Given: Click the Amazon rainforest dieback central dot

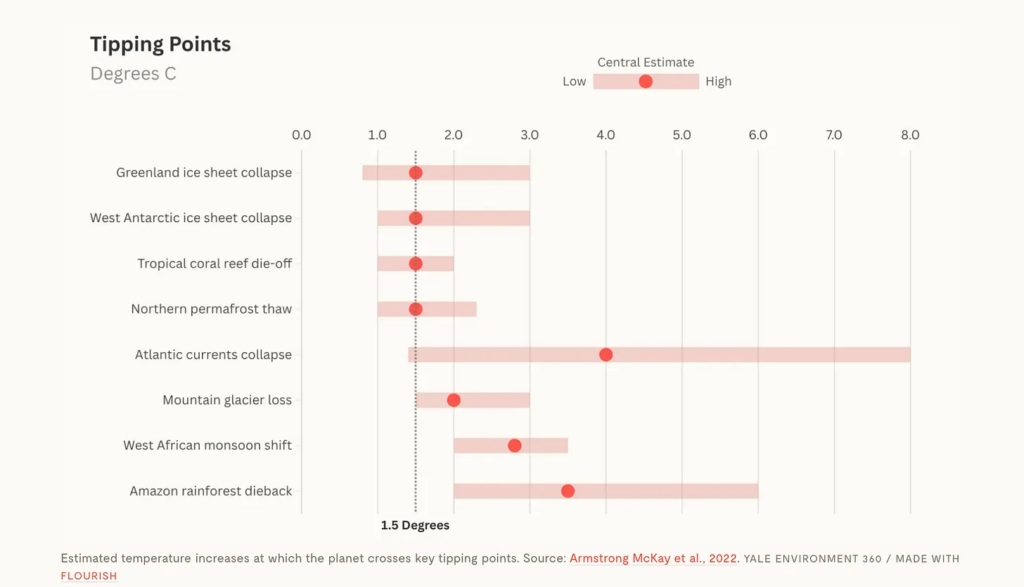Looking at the screenshot, I should pyautogui.click(x=568, y=491).
